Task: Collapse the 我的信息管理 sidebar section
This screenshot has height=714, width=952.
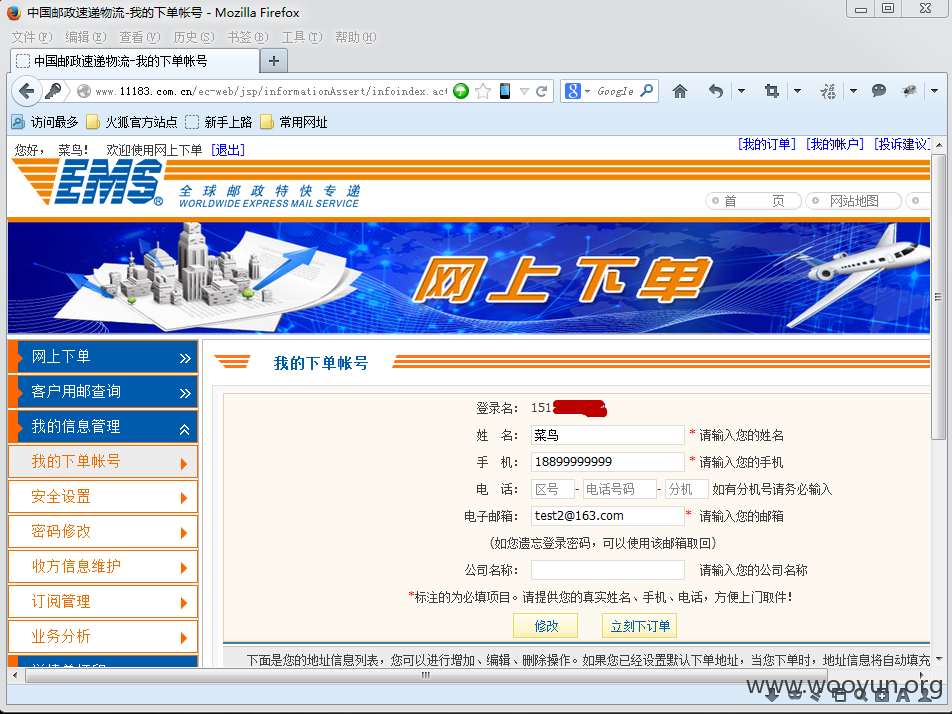Action: 103,427
